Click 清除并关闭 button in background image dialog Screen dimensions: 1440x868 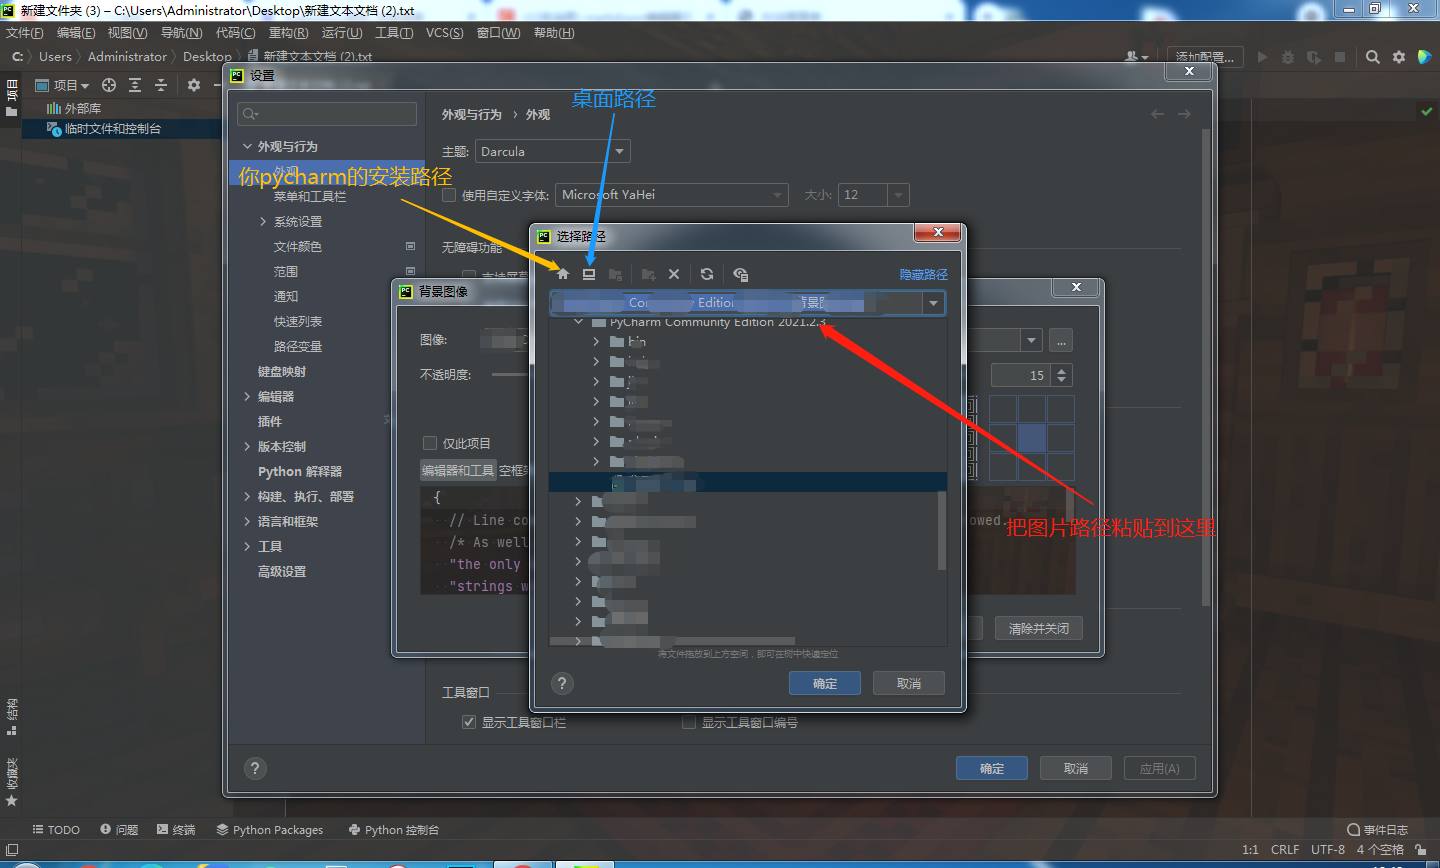tap(1039, 628)
